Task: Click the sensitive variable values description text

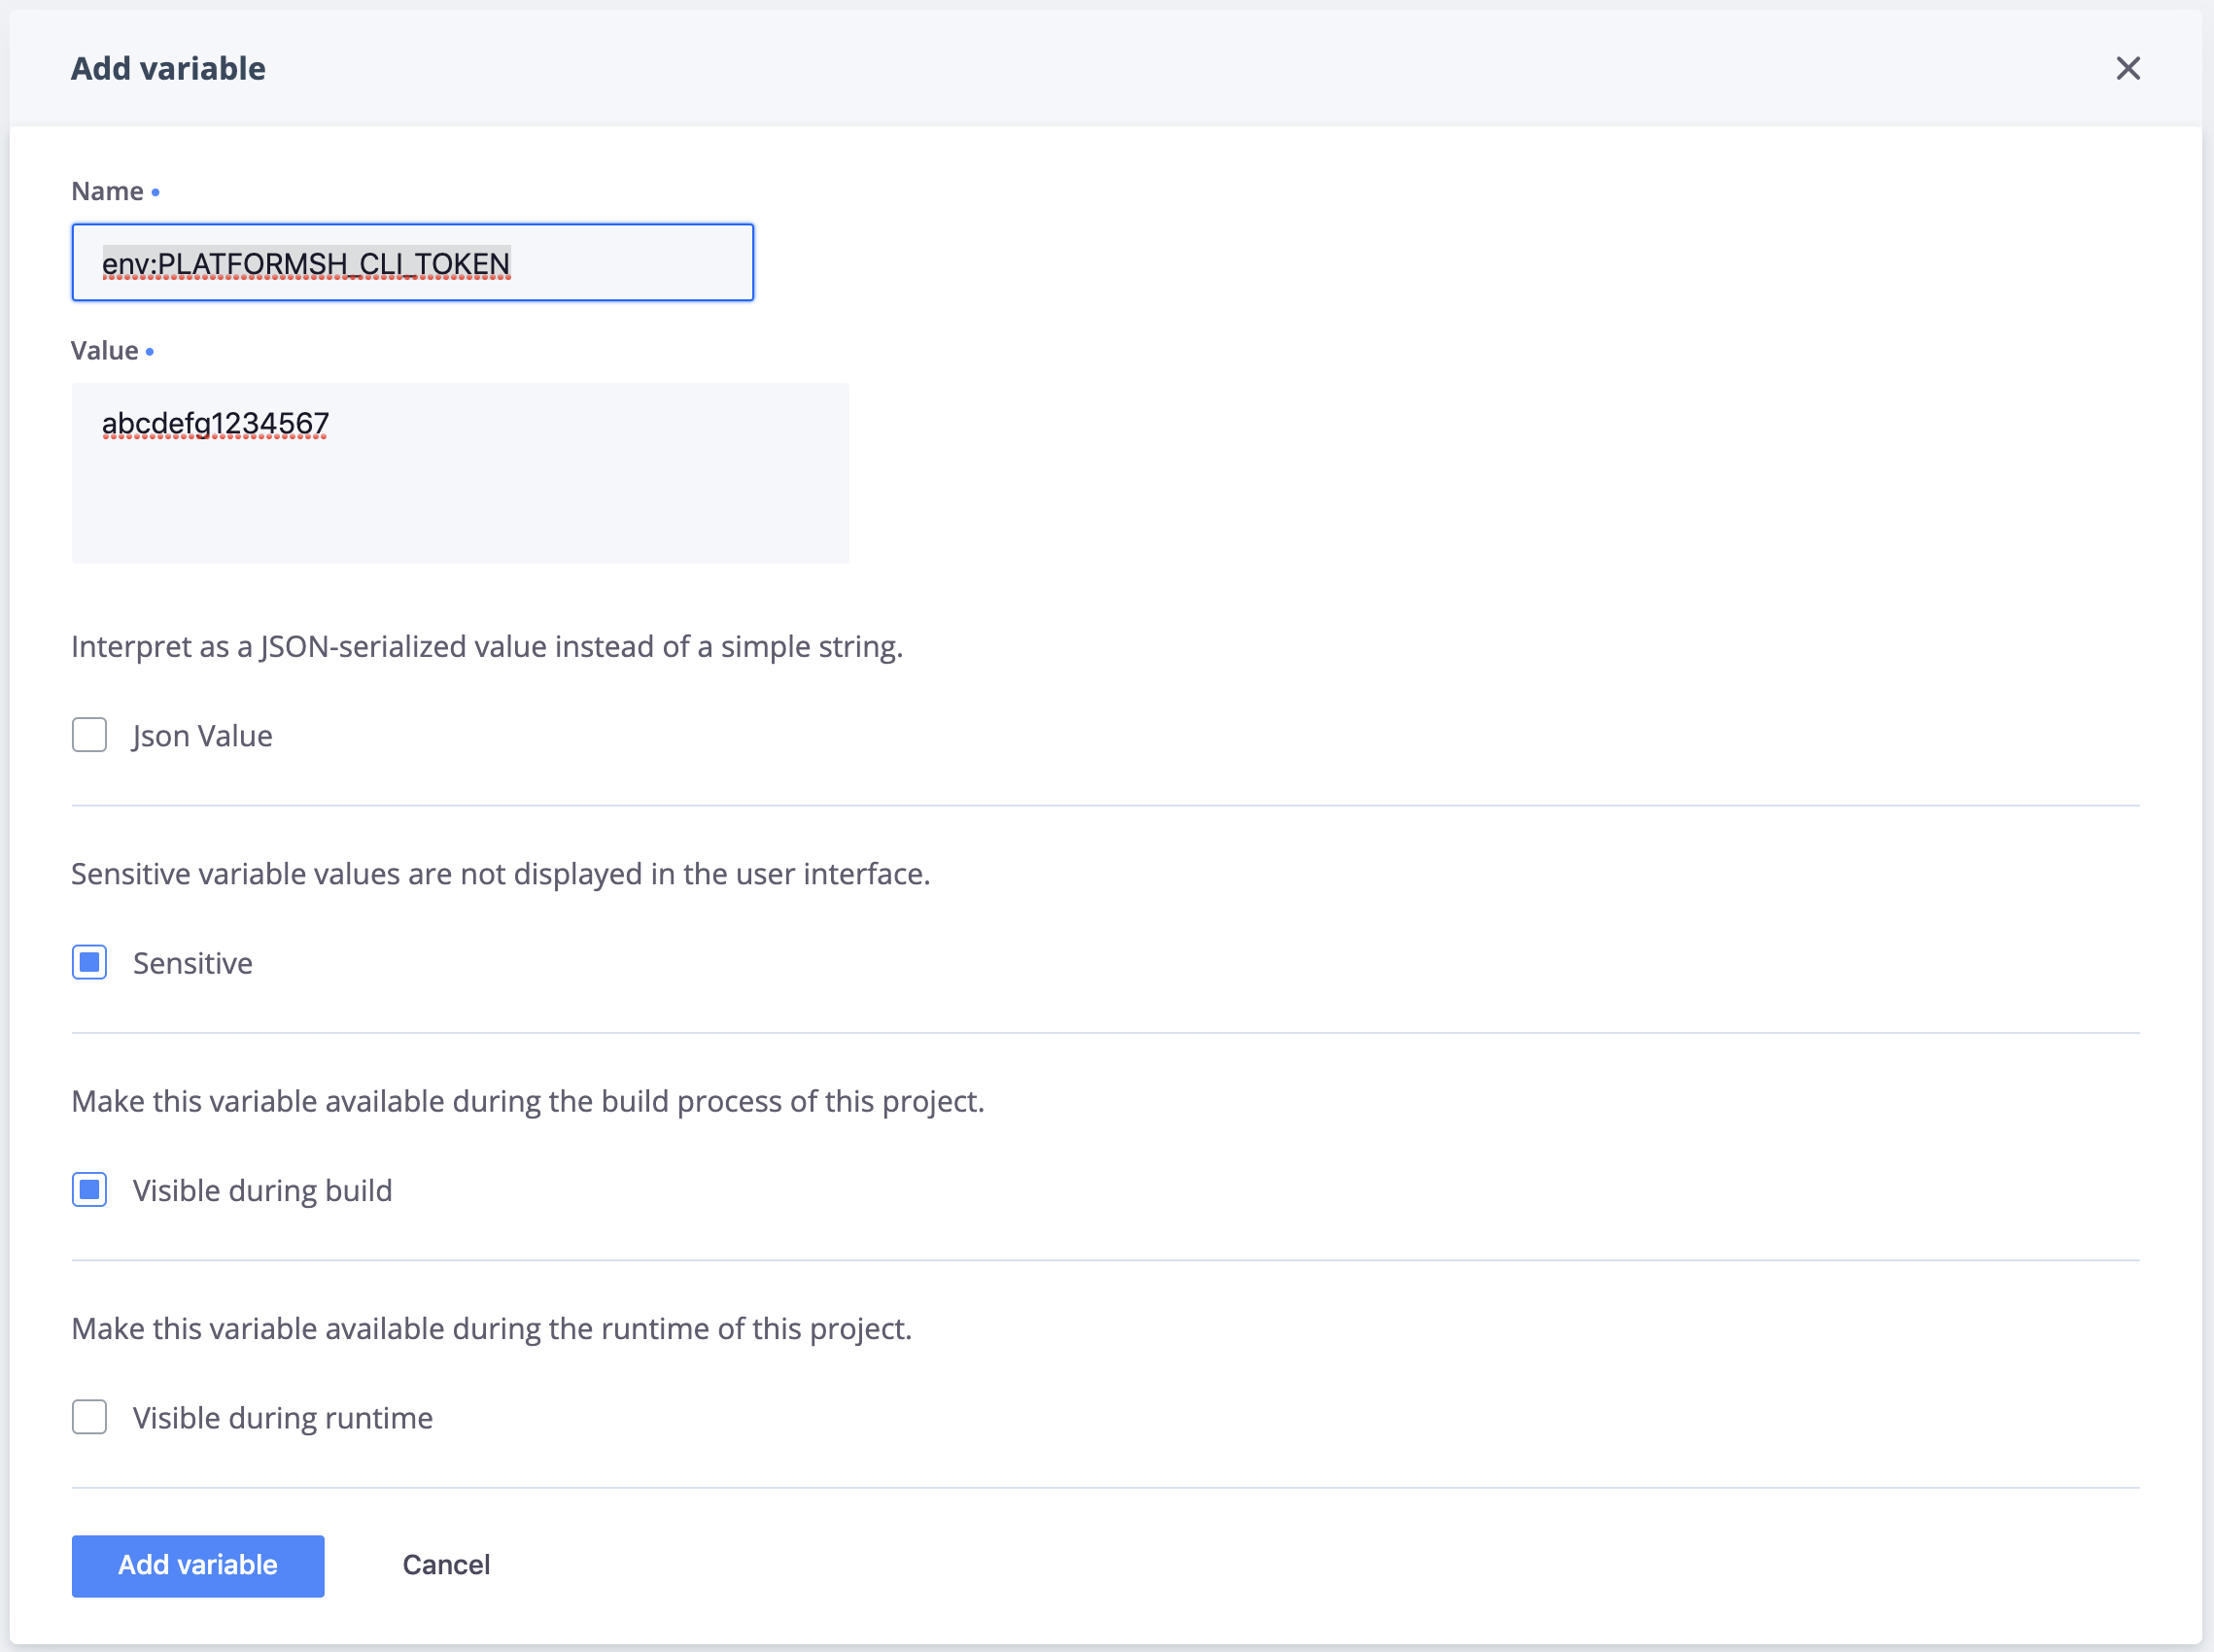Action: click(x=500, y=874)
